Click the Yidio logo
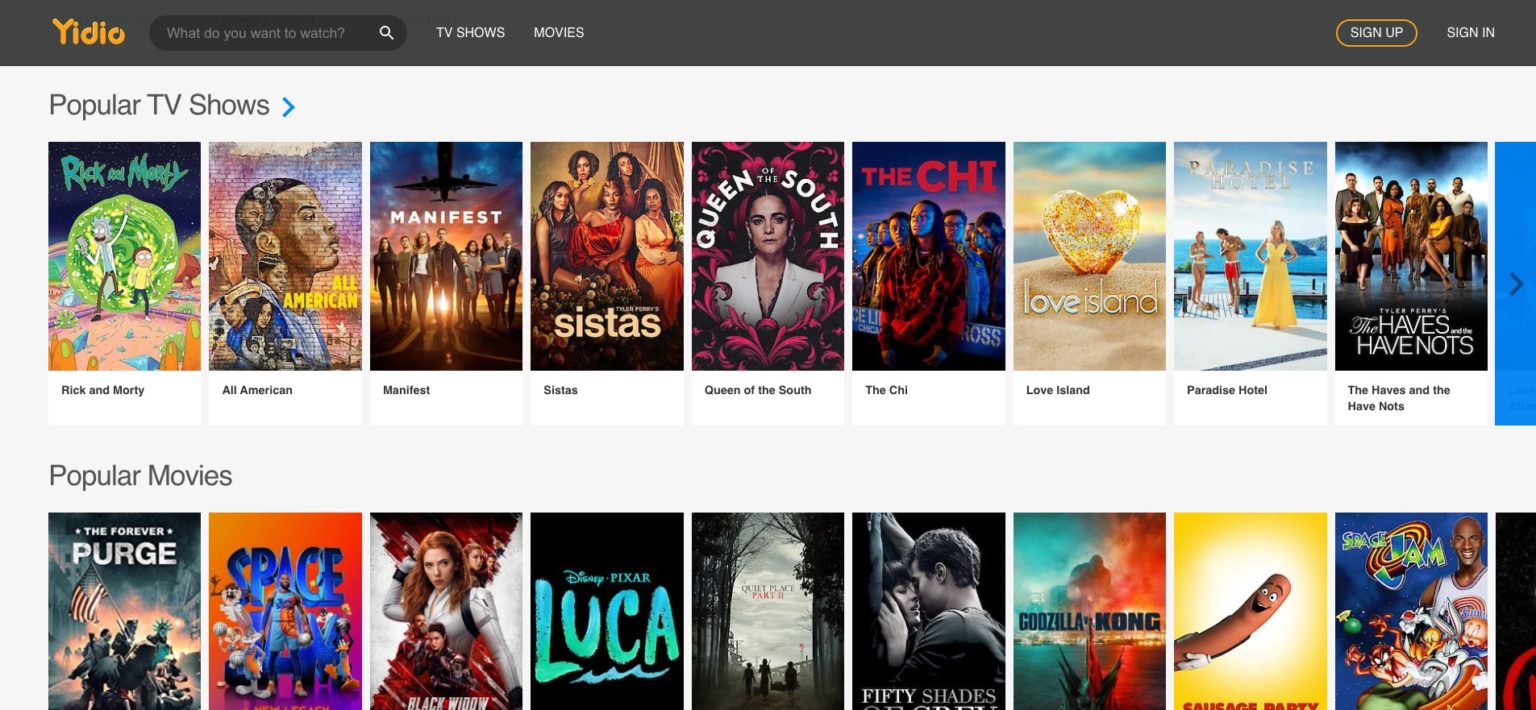This screenshot has height=710, width=1536. 88,32
